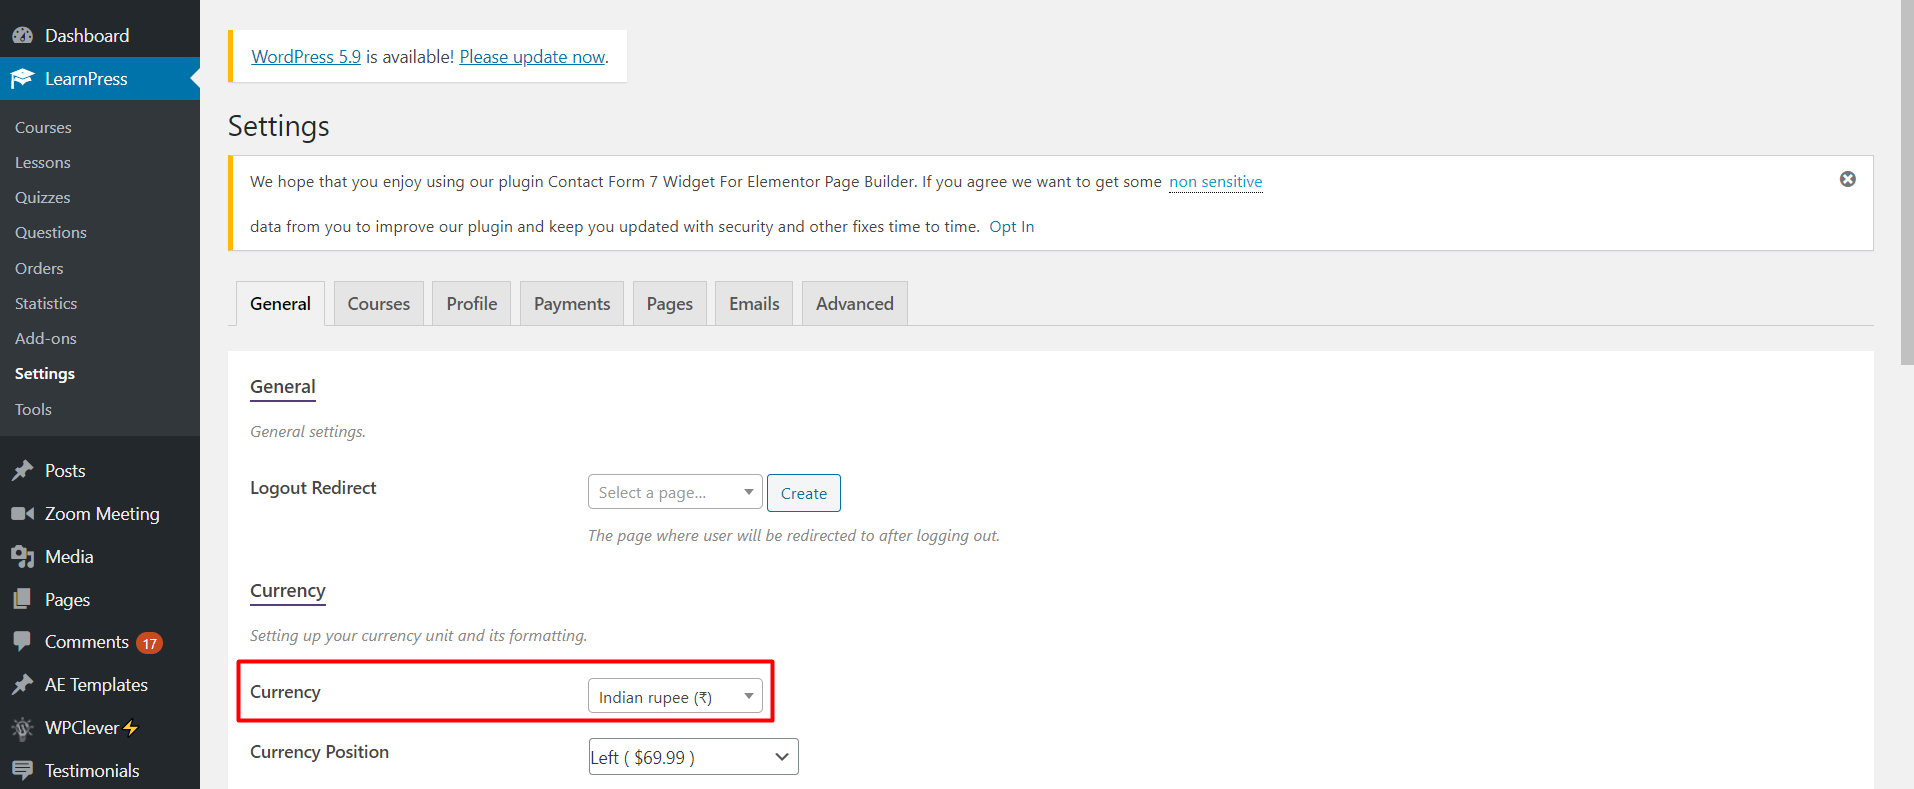Switch to the Courses settings tab
Viewport: 1914px width, 789px height.
click(379, 303)
